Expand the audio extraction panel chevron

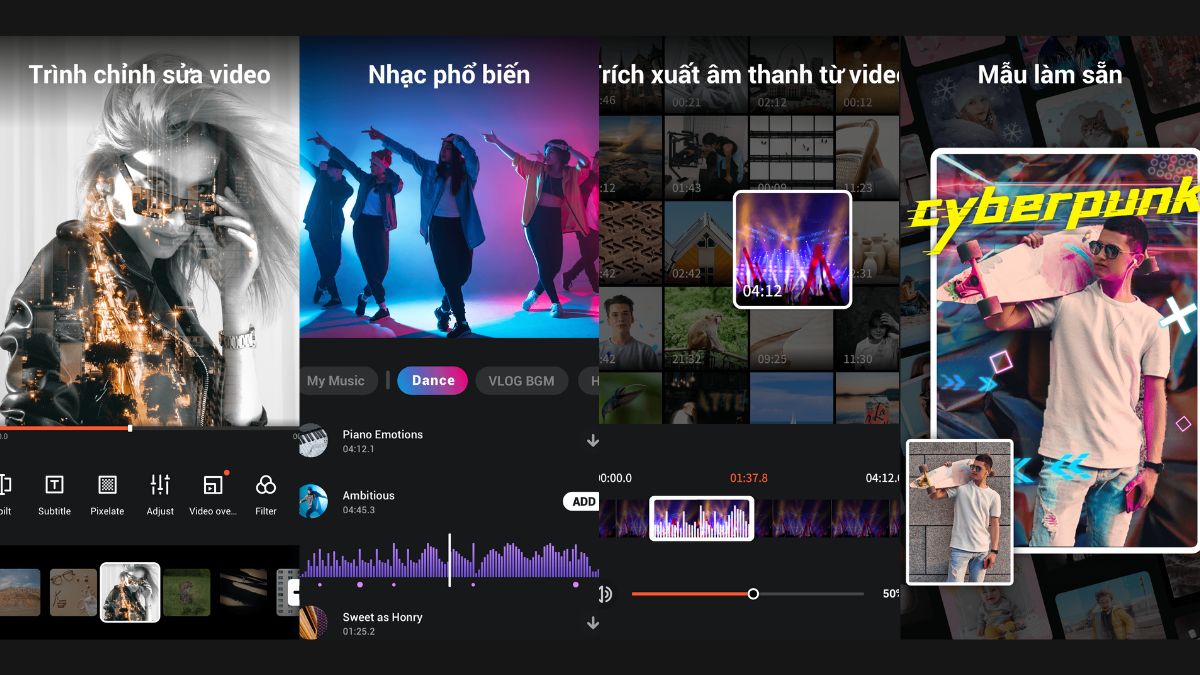tap(593, 440)
